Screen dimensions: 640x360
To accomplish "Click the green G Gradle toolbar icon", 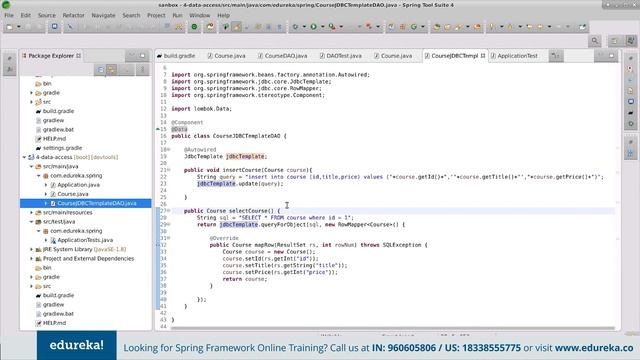I will pyautogui.click(x=414, y=27).
